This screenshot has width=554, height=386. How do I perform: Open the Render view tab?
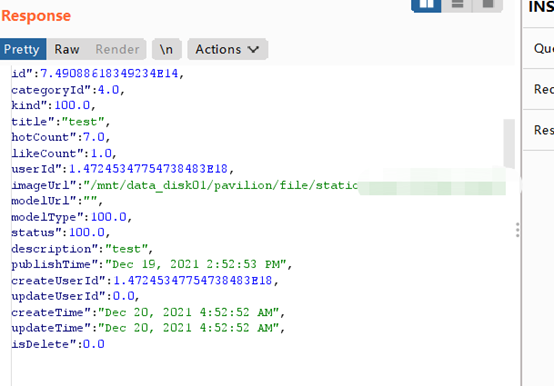pos(117,49)
